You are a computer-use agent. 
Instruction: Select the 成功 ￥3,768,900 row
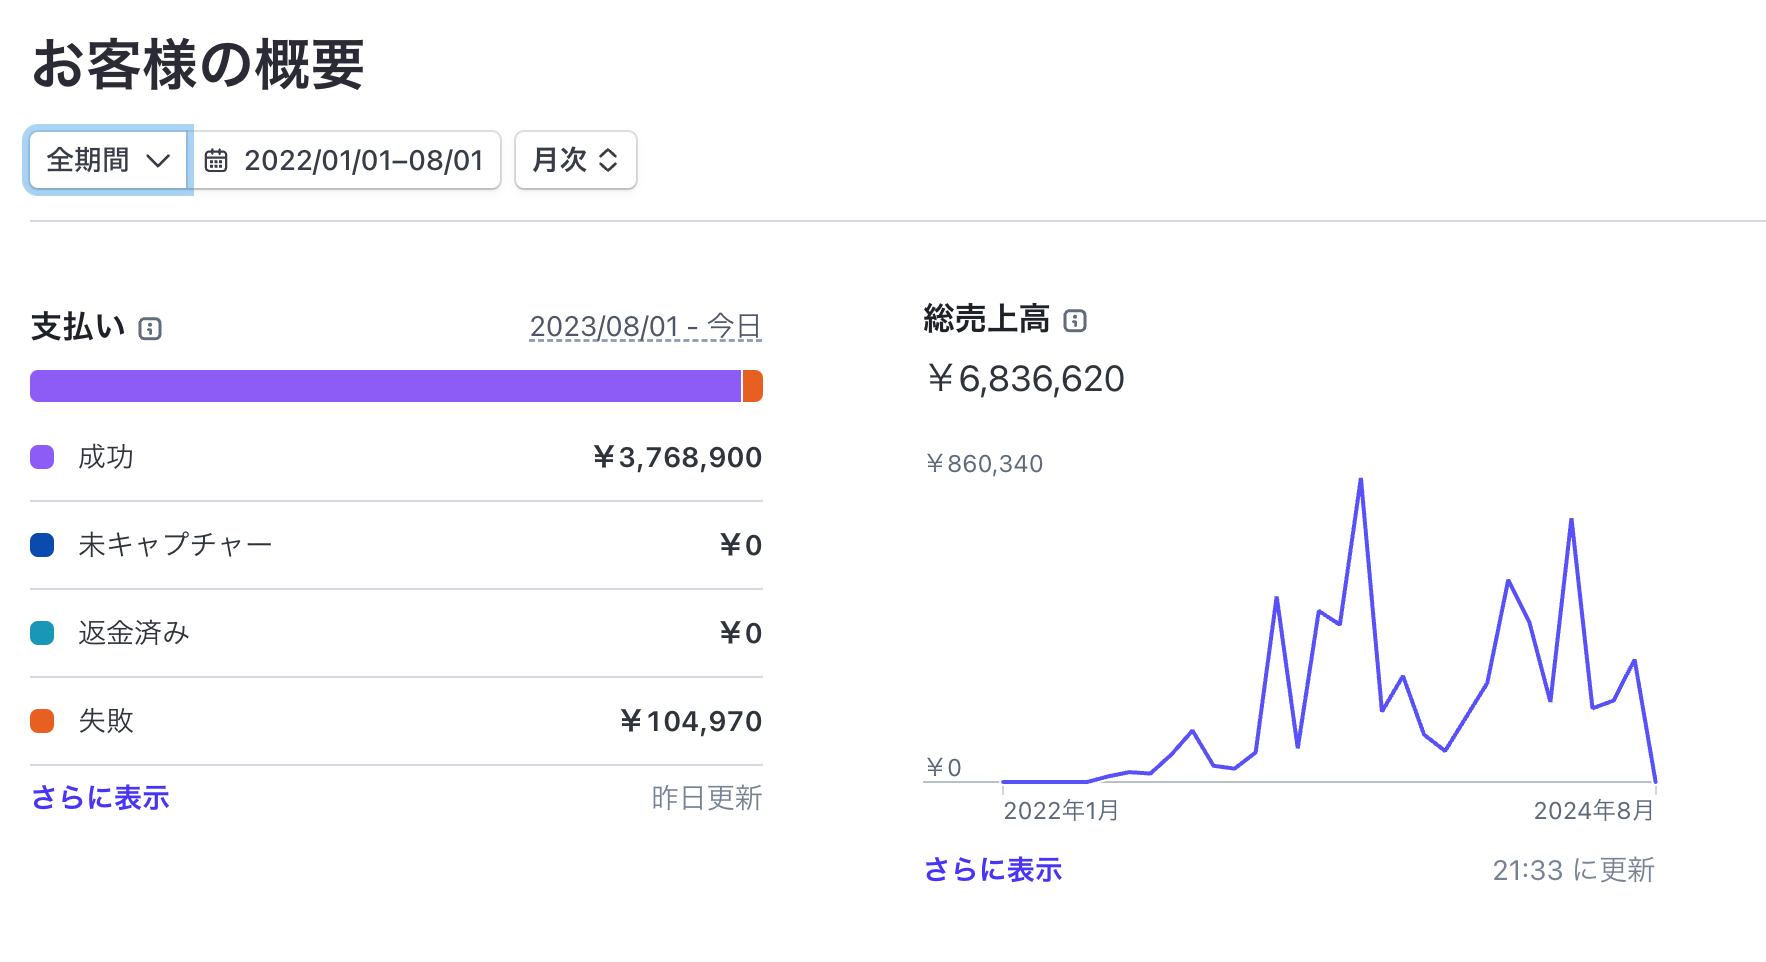click(x=396, y=458)
